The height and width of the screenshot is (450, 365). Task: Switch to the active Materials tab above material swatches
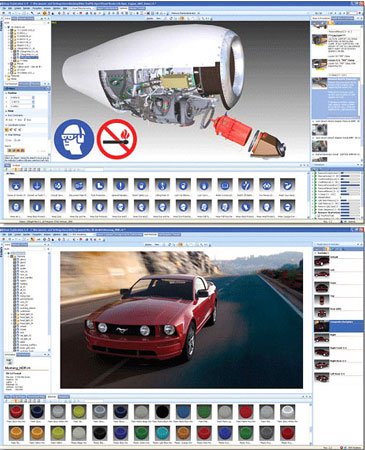click(x=52, y=397)
